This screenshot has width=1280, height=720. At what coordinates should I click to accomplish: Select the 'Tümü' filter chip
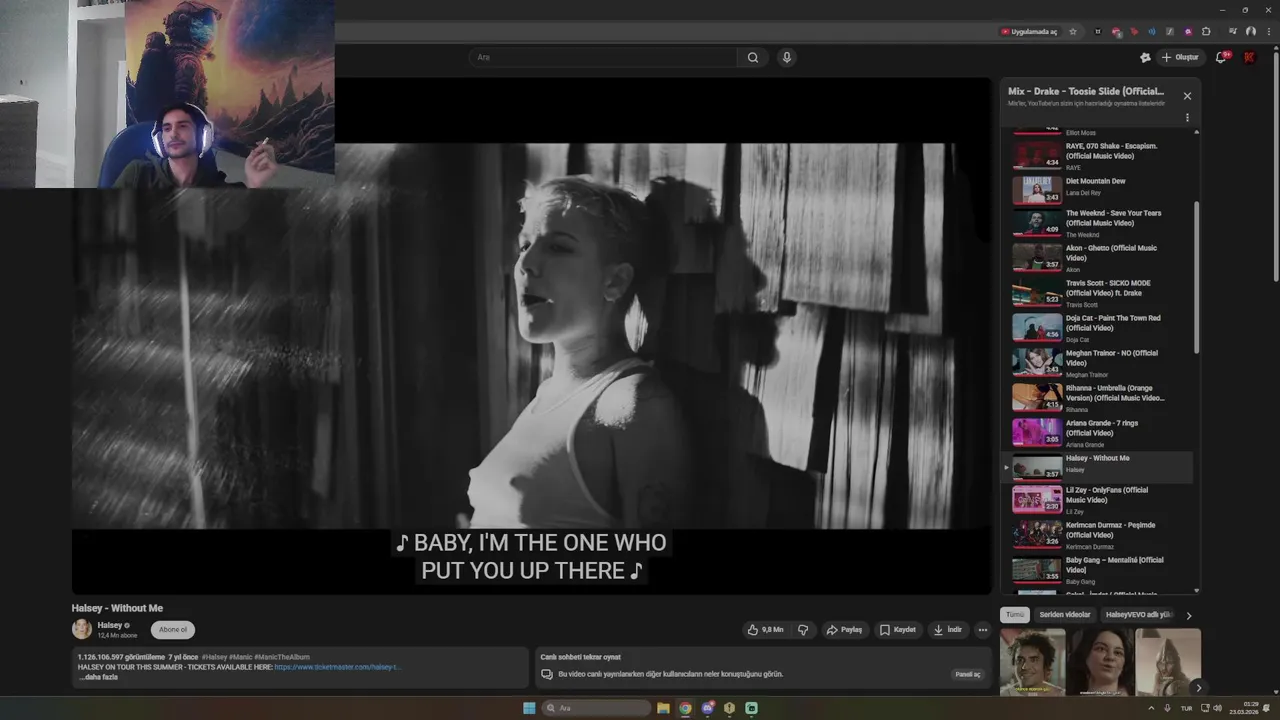[1015, 615]
